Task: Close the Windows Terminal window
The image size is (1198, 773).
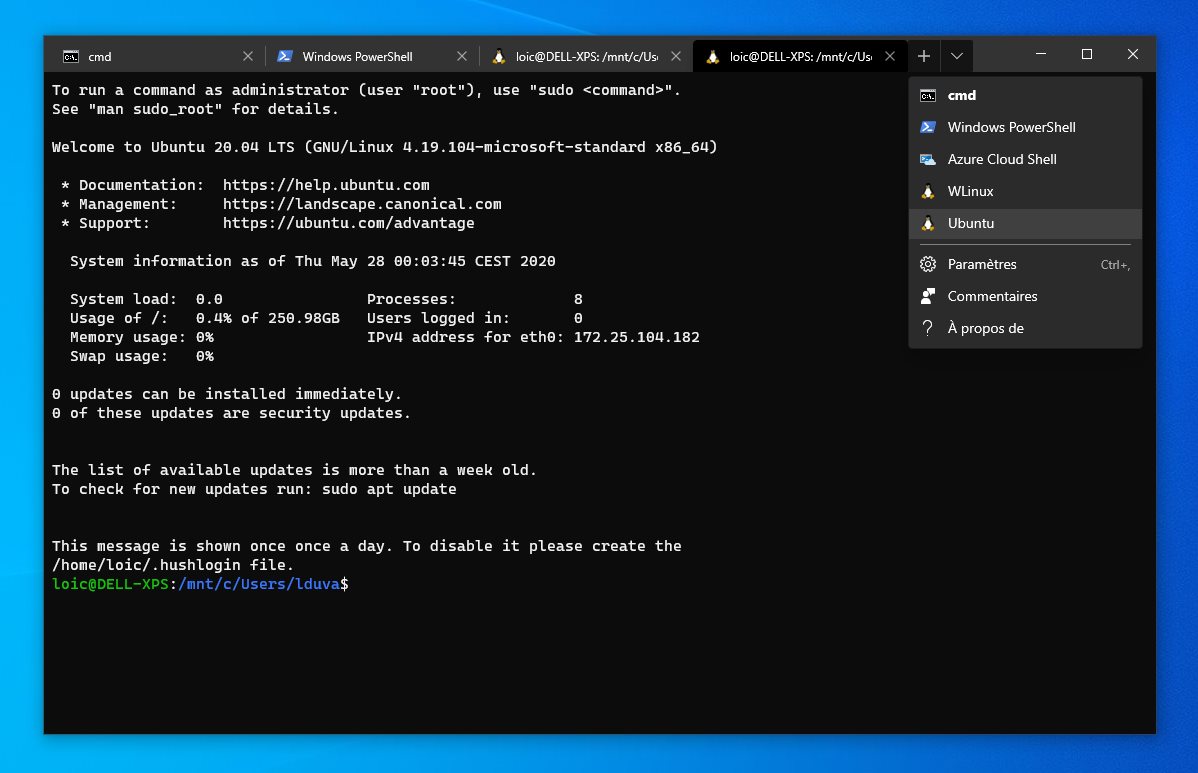Action: [x=1132, y=54]
